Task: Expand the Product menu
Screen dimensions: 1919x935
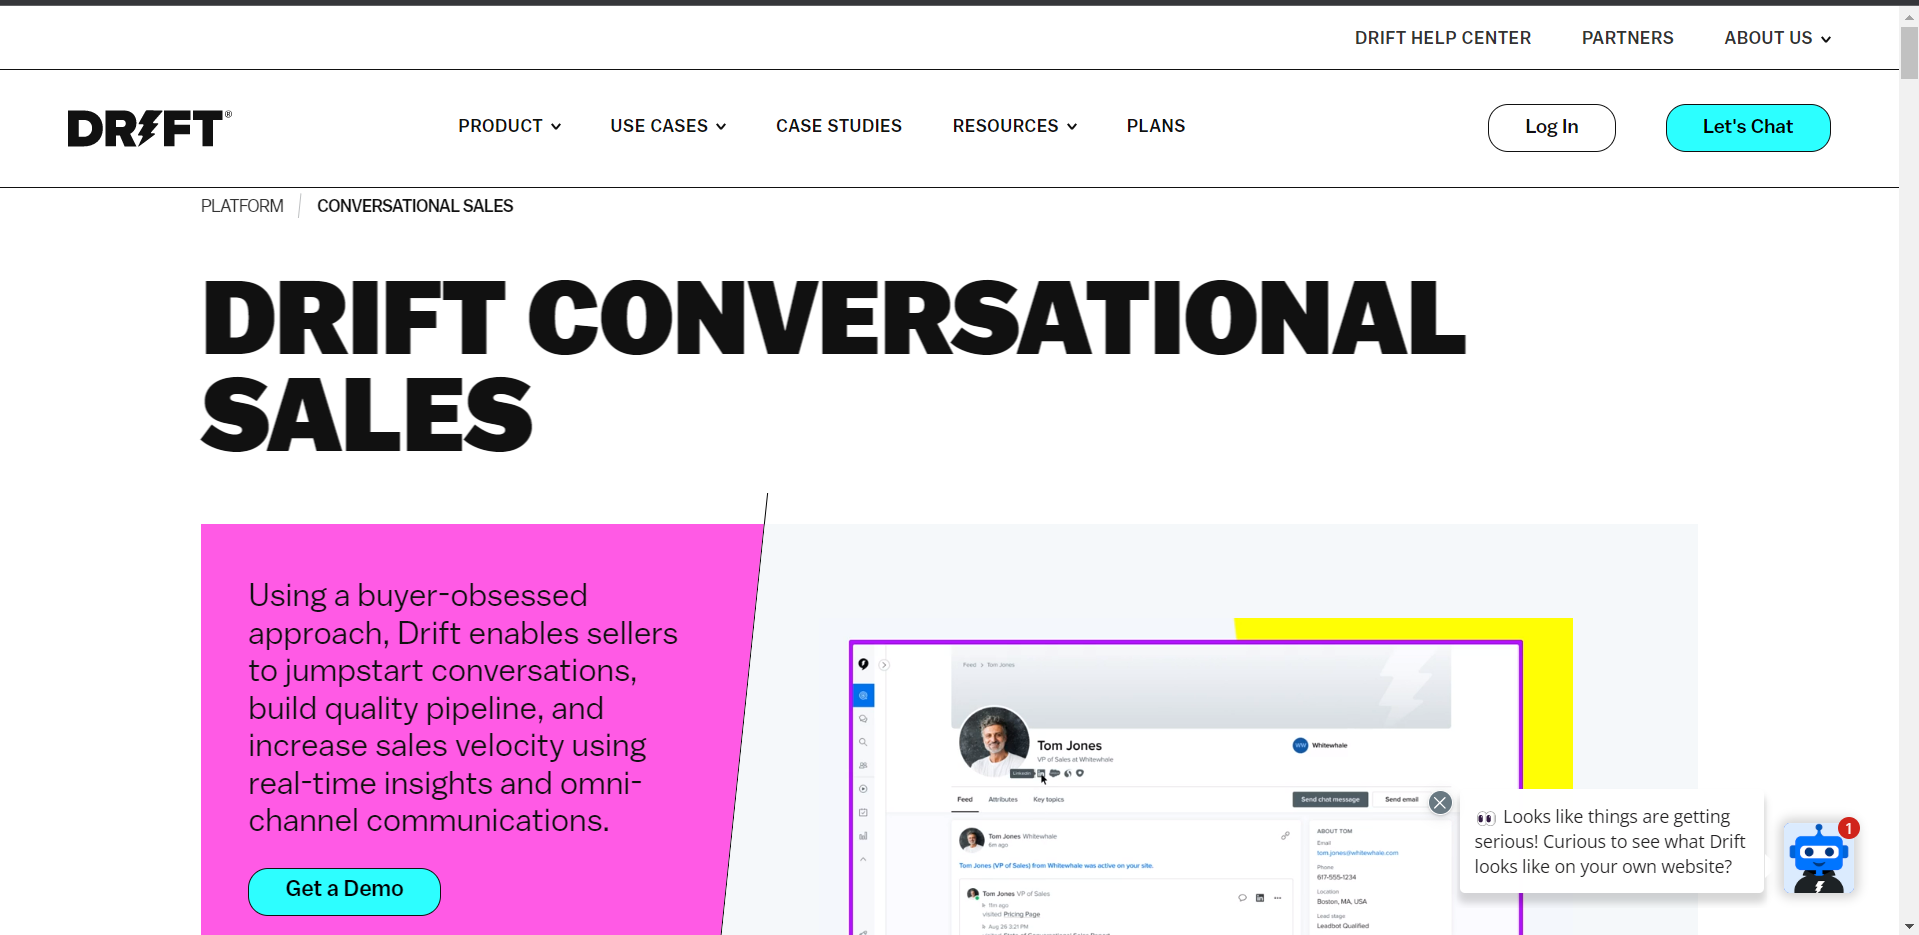Action: 509,126
